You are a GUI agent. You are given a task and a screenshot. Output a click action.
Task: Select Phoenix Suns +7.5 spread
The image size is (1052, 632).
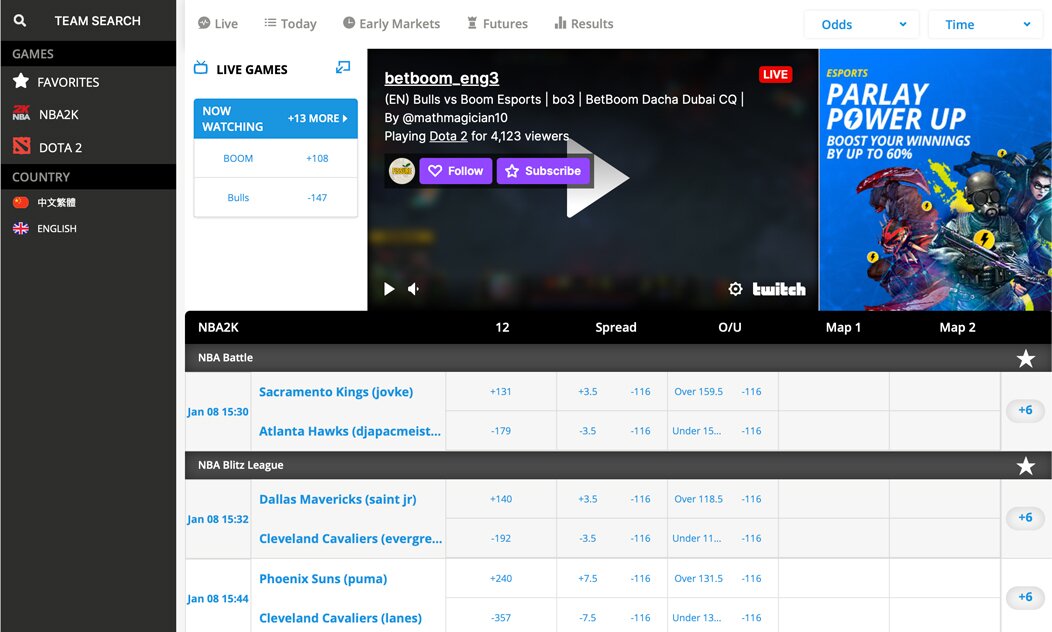tap(612, 578)
